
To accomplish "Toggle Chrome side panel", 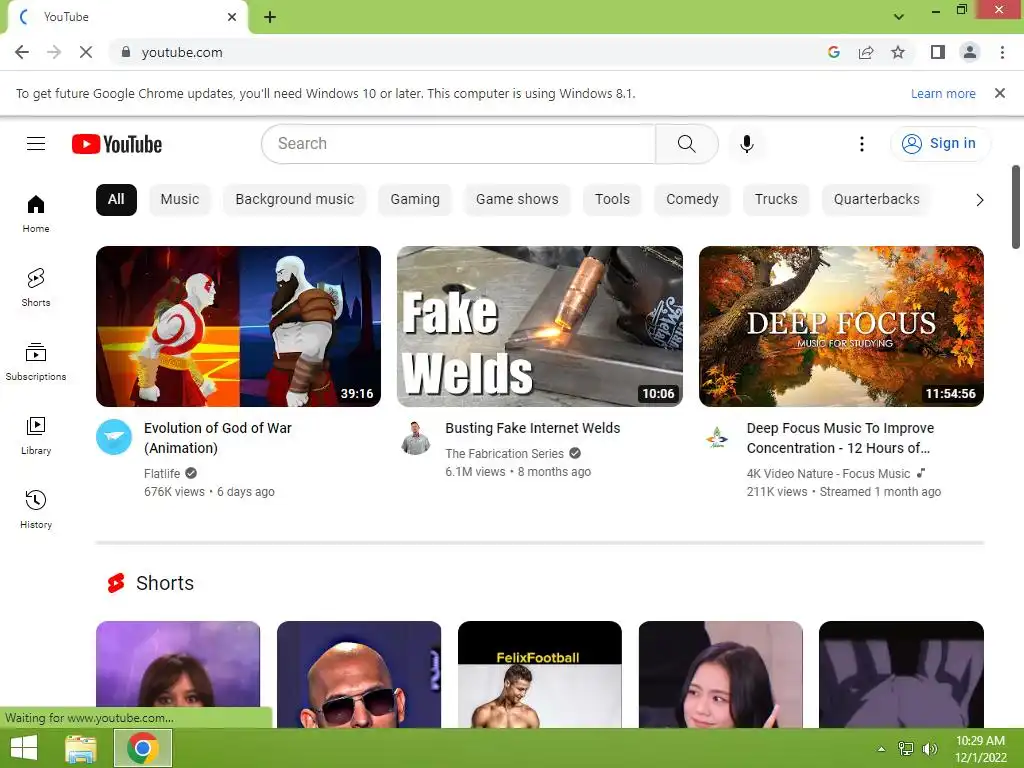I will coord(938,52).
